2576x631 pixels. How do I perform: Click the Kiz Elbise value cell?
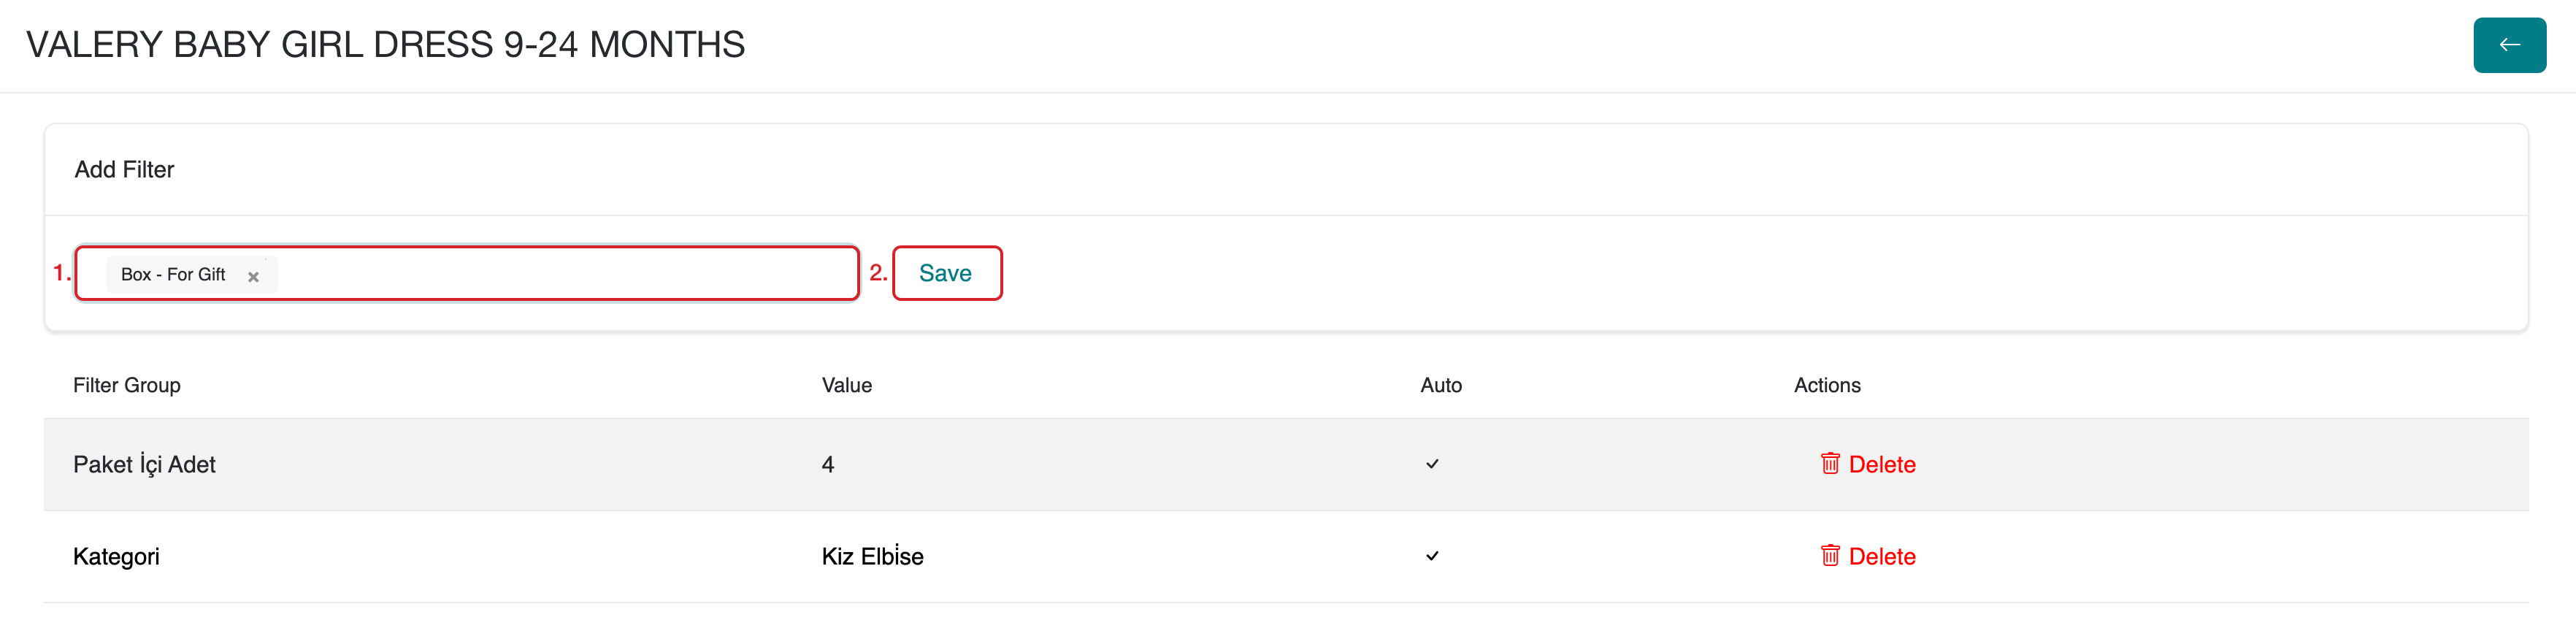pos(872,556)
